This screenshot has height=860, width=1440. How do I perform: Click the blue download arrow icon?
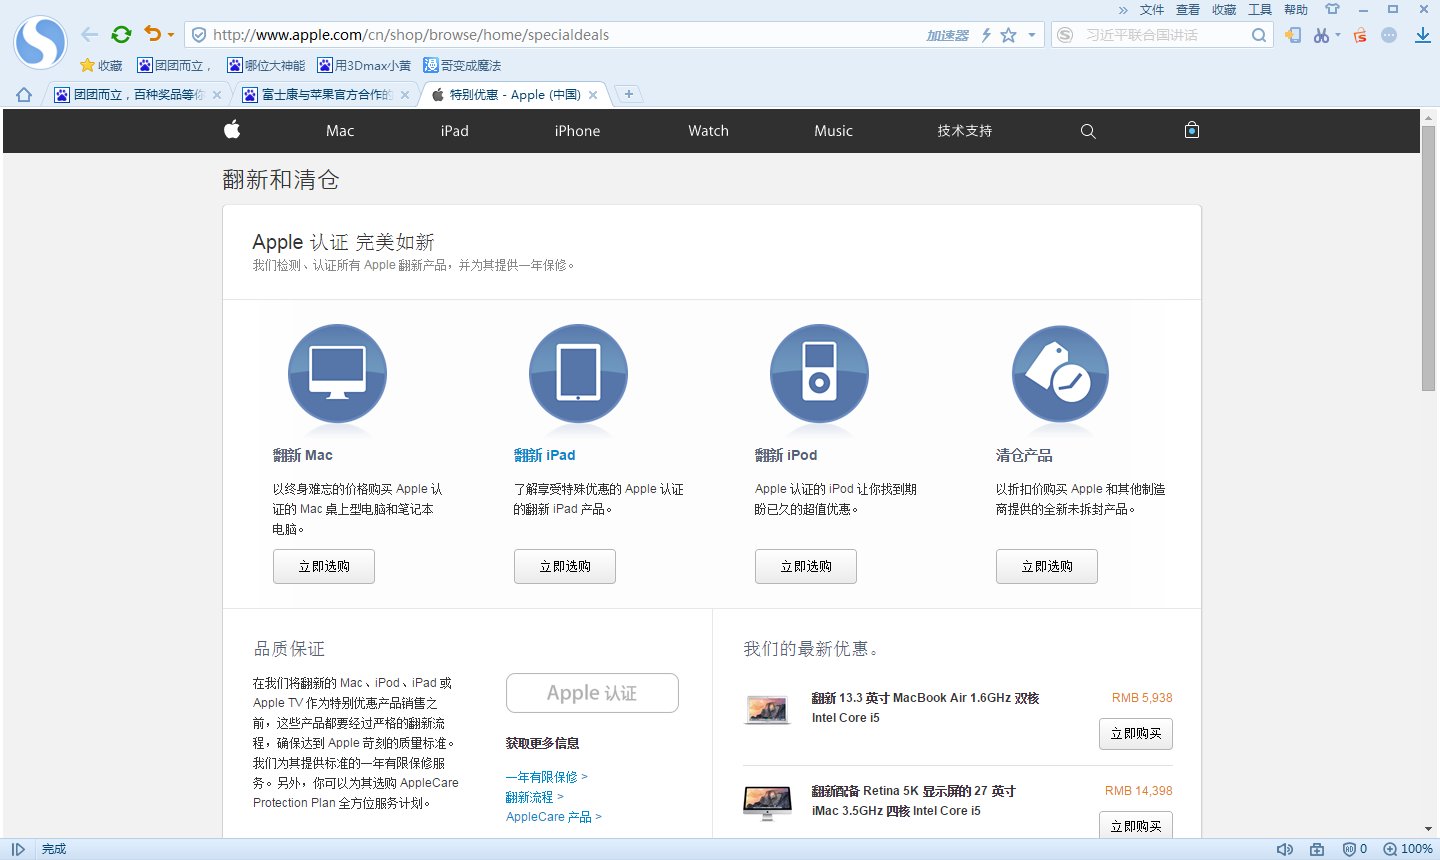[1422, 35]
